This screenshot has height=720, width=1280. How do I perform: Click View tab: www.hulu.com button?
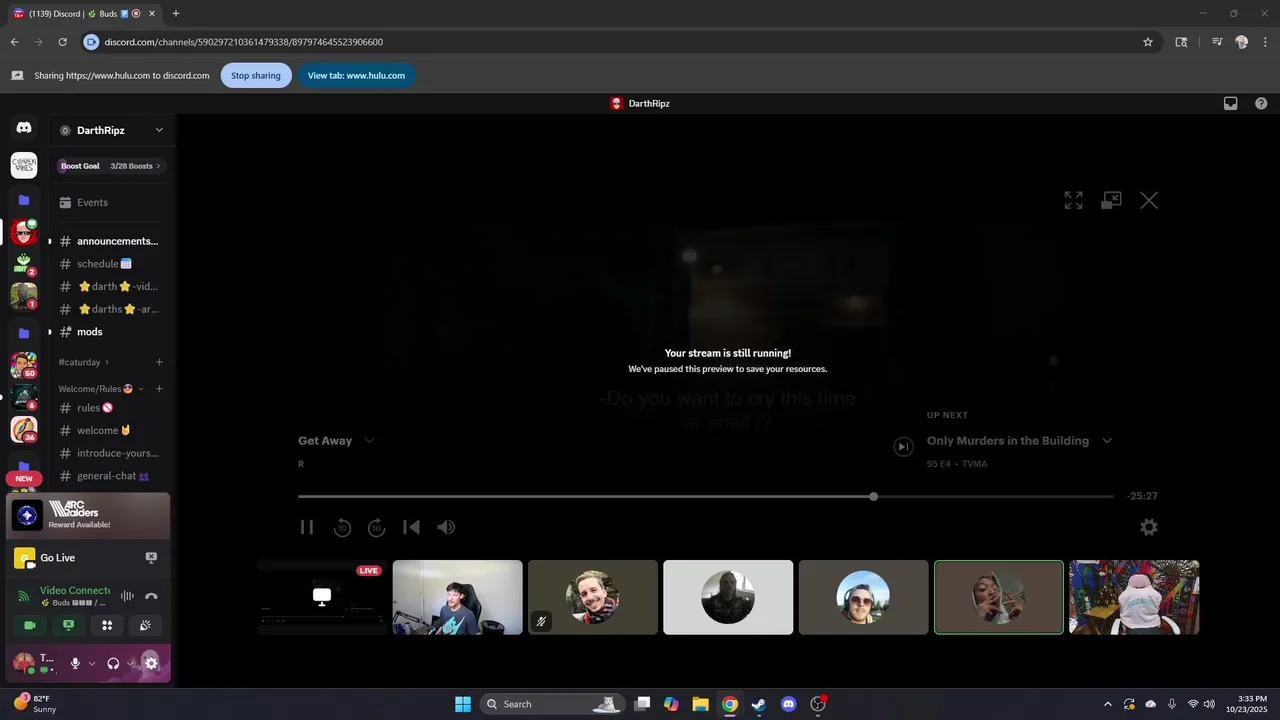coord(356,76)
